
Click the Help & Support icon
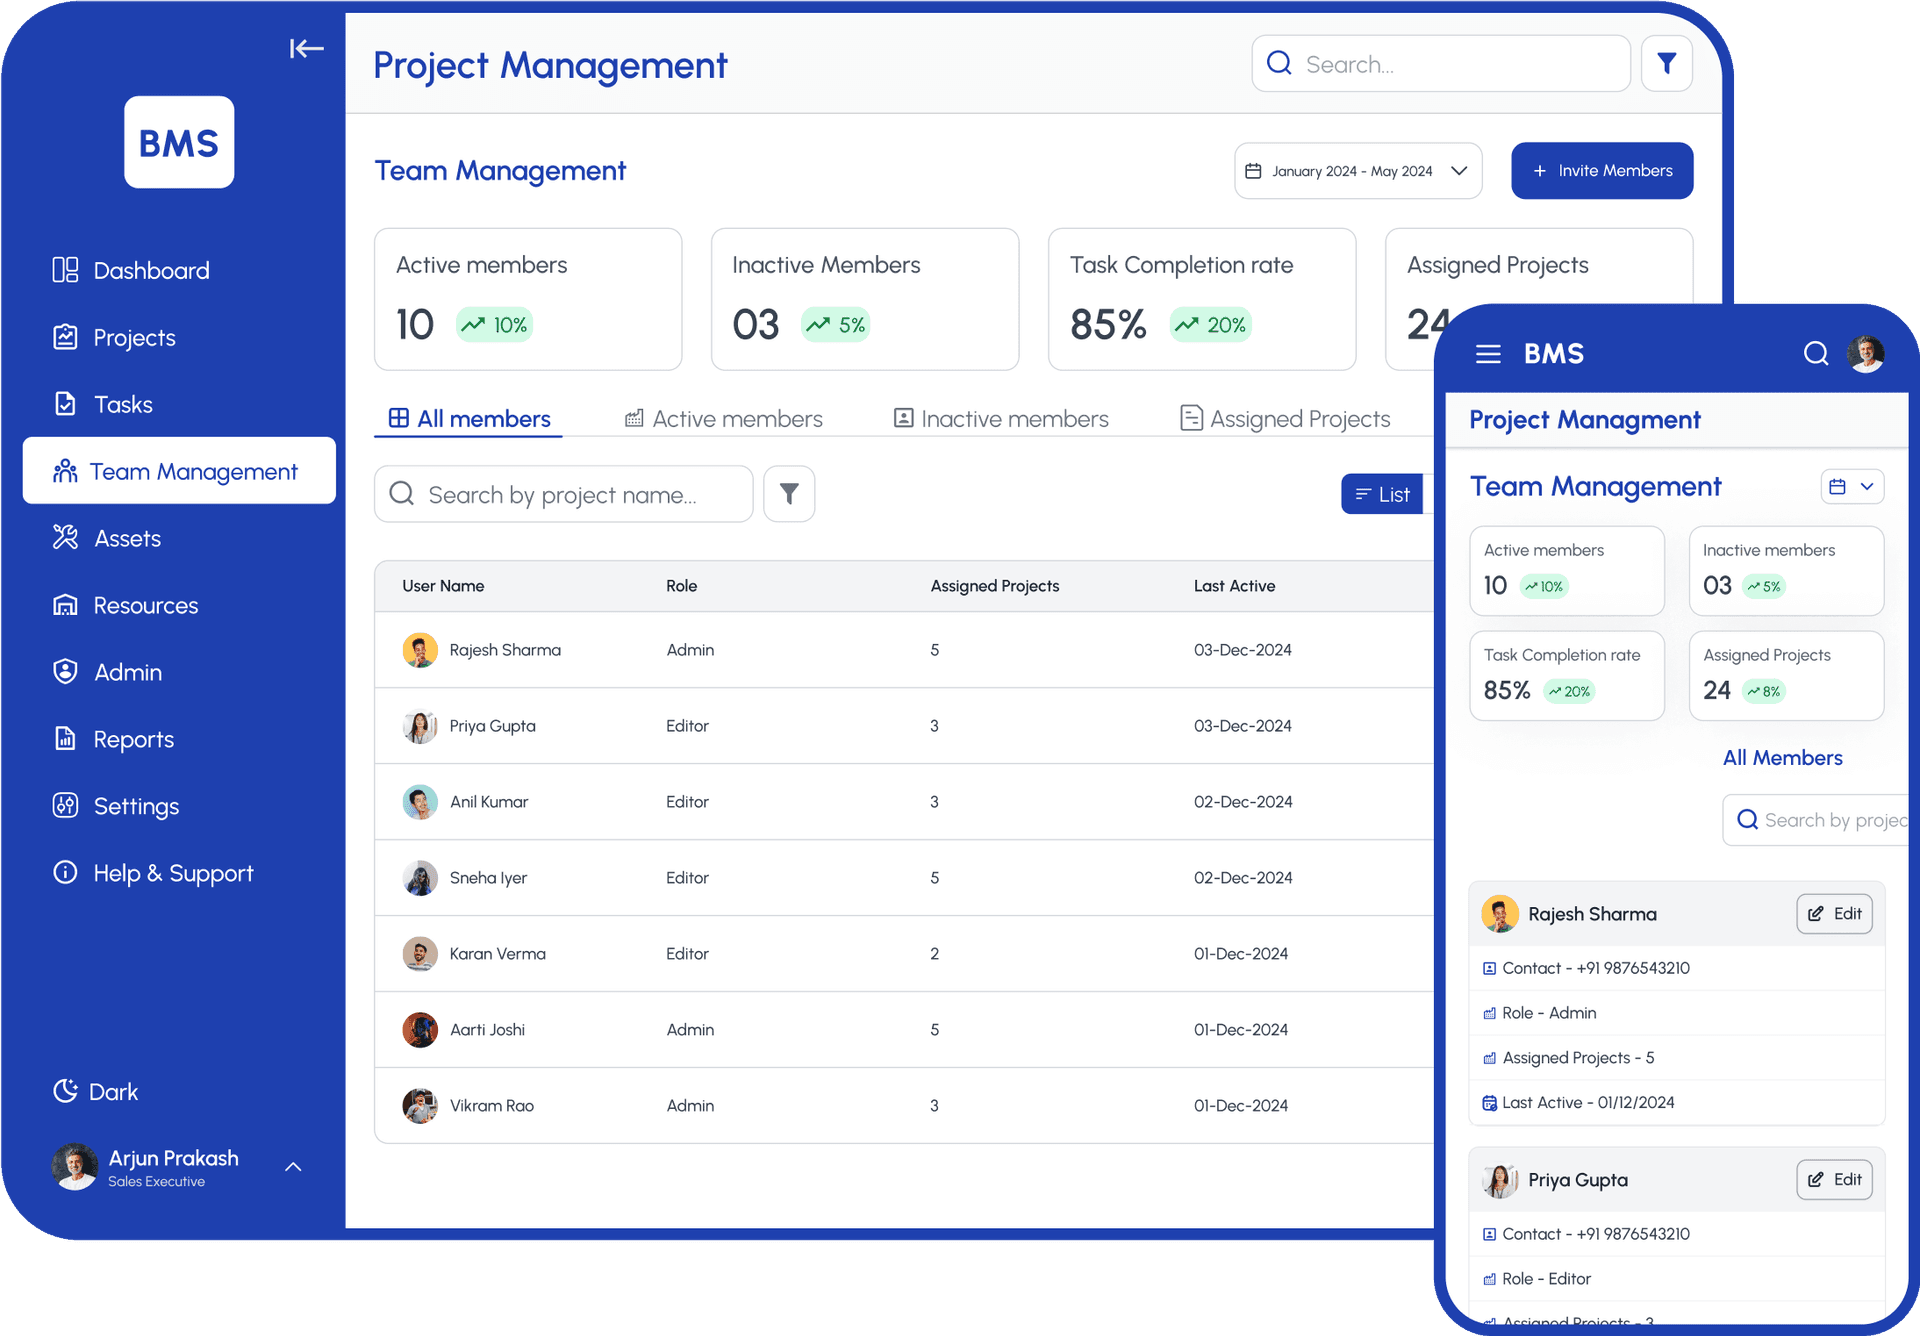tap(65, 872)
